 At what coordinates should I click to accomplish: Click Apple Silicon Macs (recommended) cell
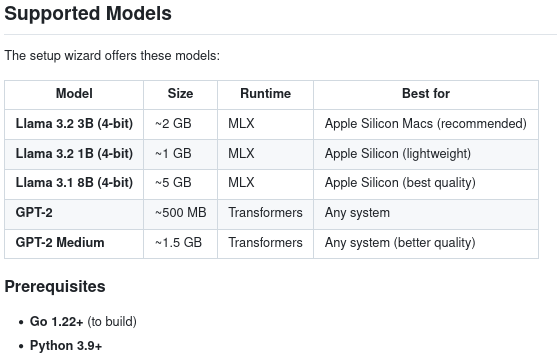tap(426, 124)
